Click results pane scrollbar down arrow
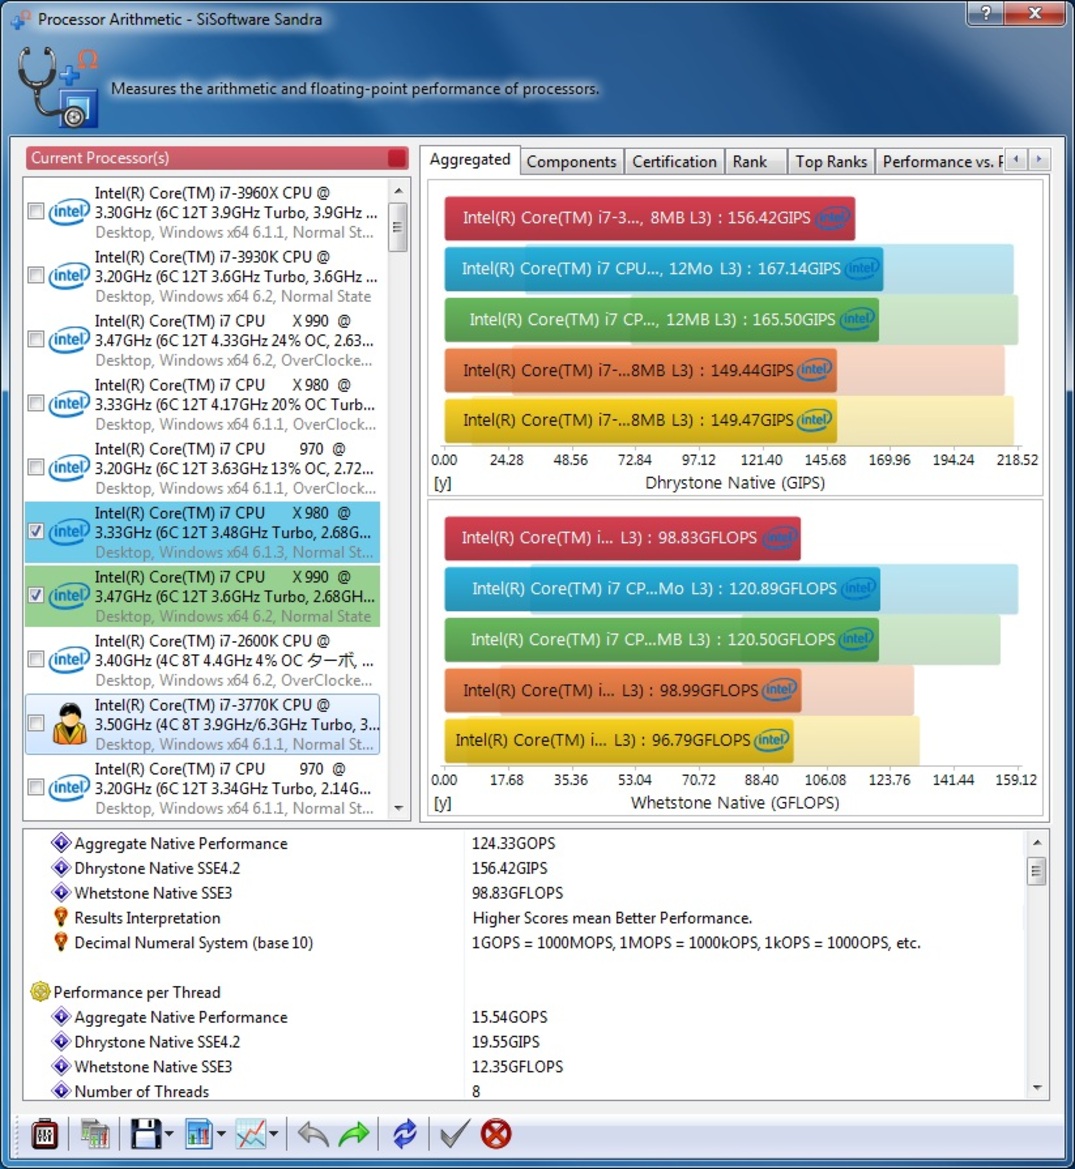Viewport: 1075px width, 1169px height. click(x=1037, y=1088)
